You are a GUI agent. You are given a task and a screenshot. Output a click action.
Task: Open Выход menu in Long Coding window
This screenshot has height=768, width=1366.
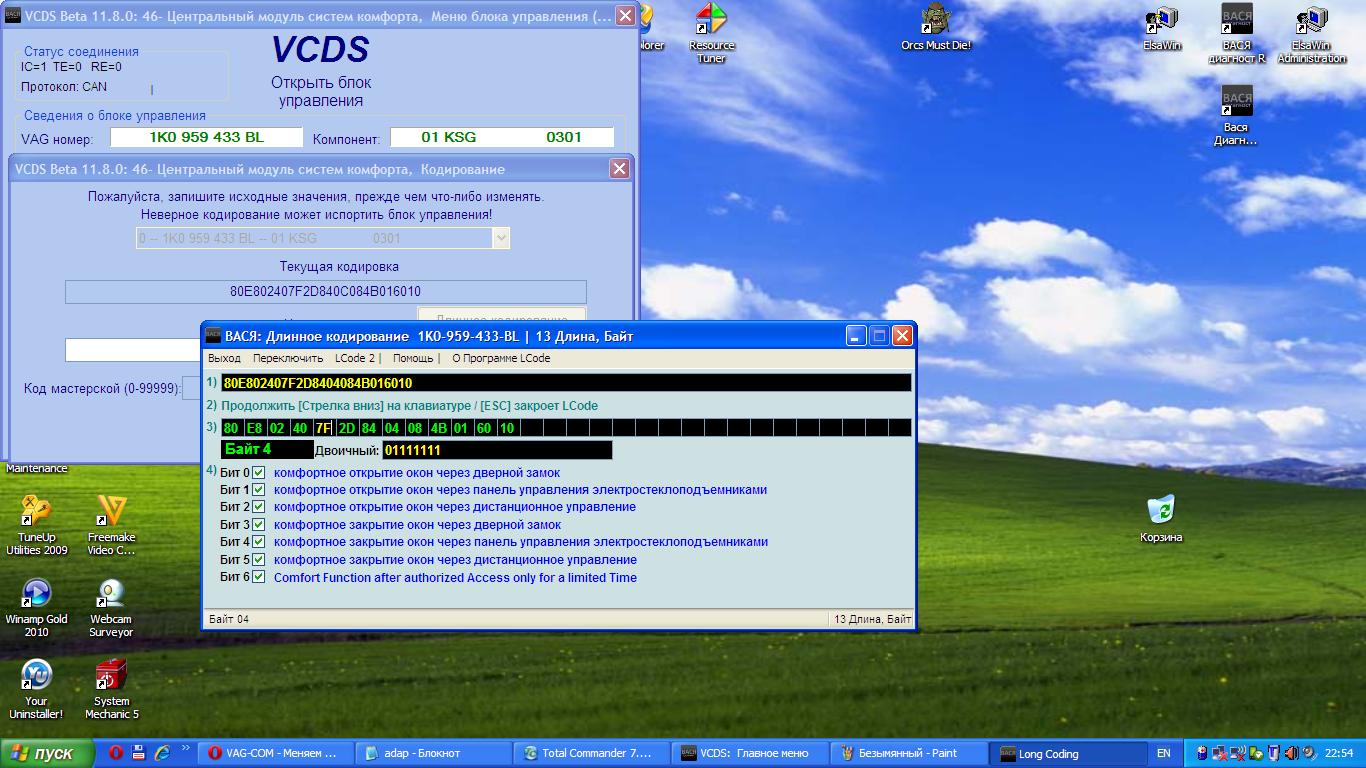(x=224, y=358)
